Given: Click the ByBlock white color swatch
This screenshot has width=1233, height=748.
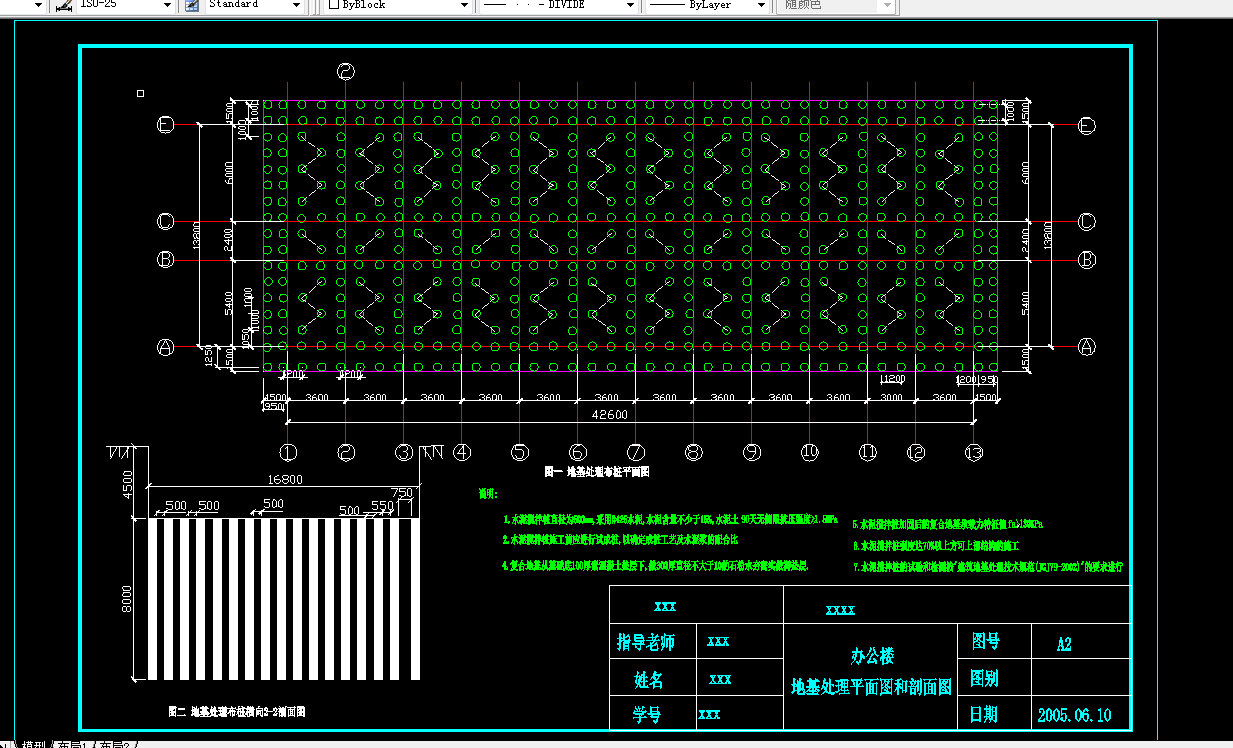Looking at the screenshot, I should 334,5.
